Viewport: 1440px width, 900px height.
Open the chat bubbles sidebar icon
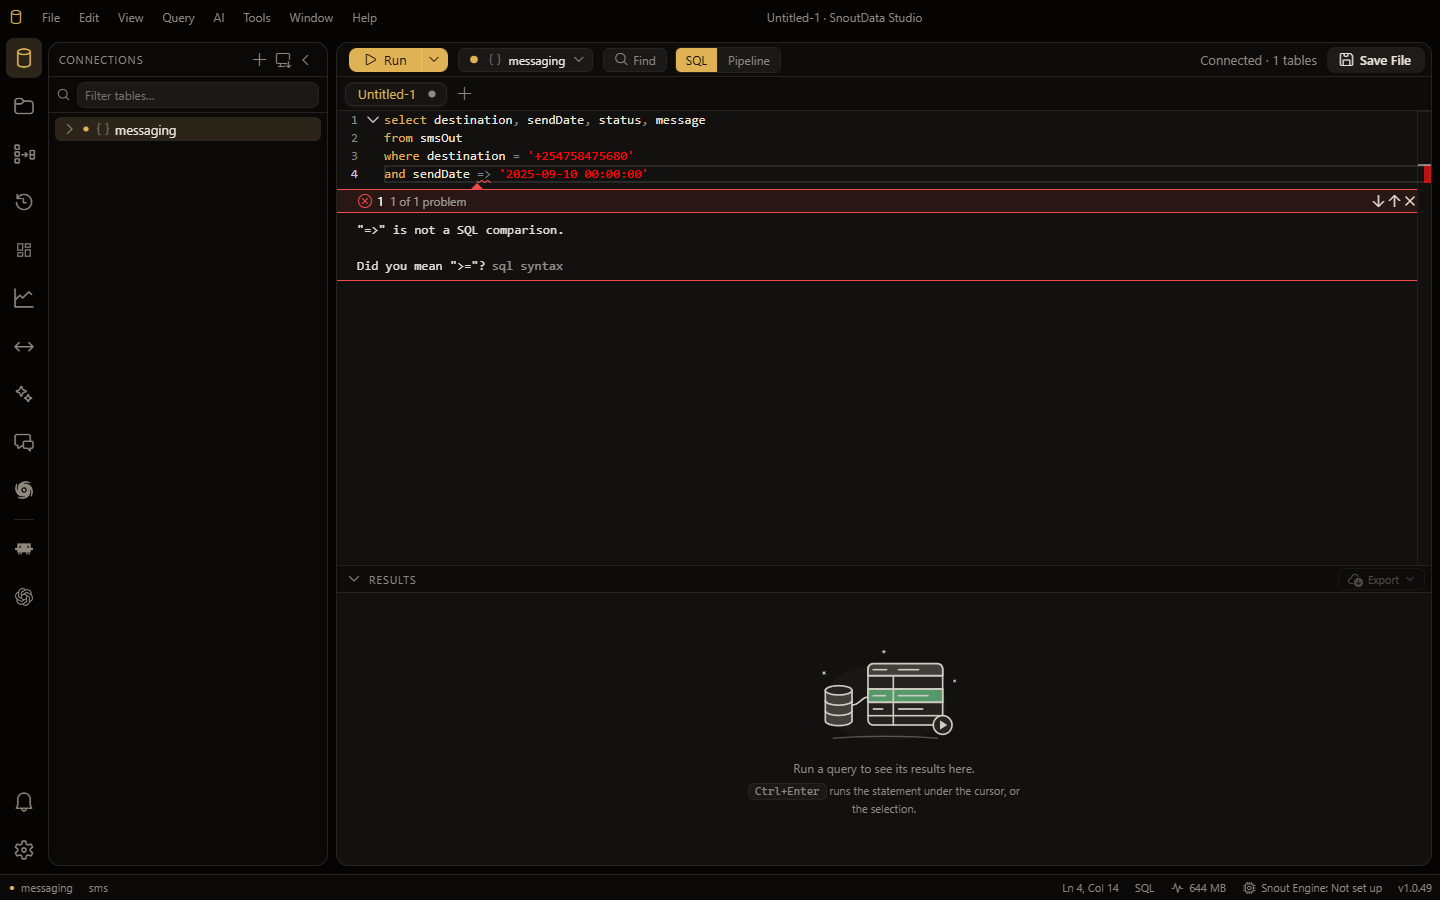[24, 442]
